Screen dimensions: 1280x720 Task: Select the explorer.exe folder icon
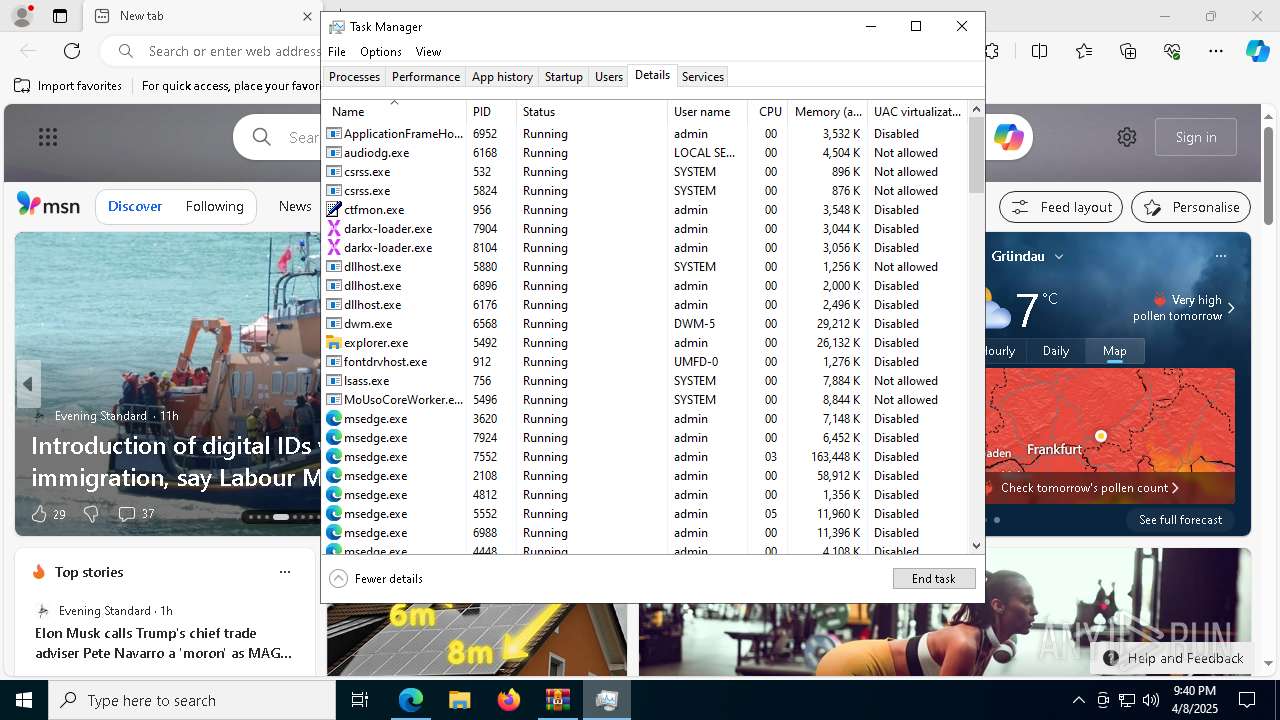[x=334, y=343]
